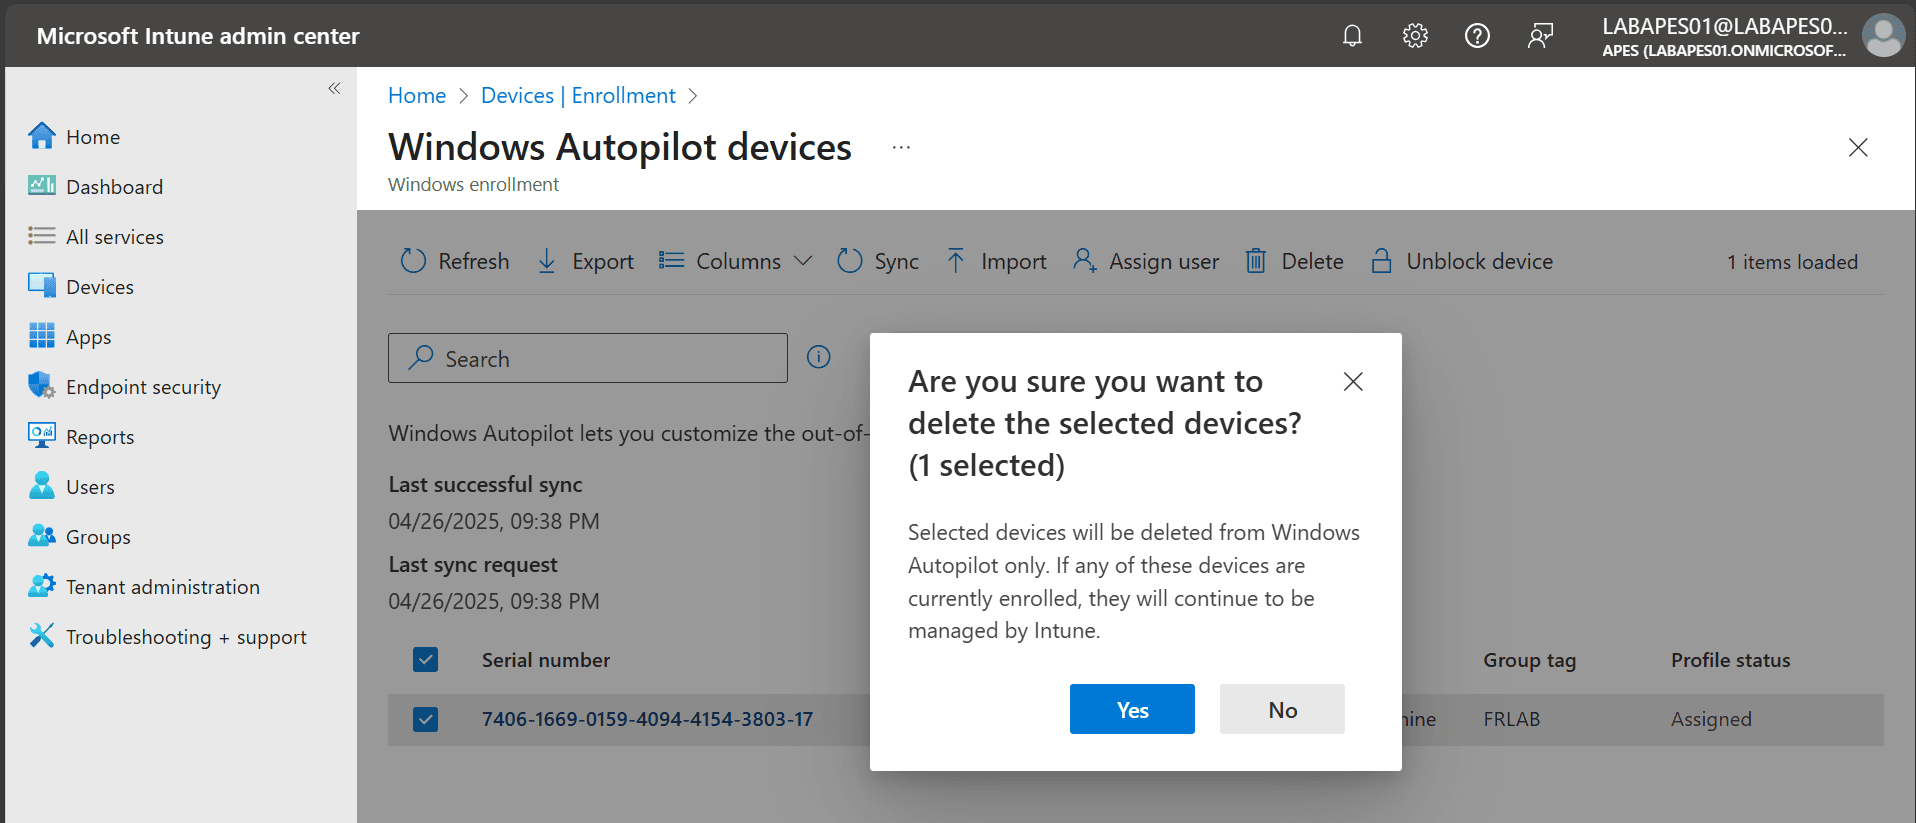Open Dashboard in sidebar
1916x823 pixels.
tap(95, 186)
